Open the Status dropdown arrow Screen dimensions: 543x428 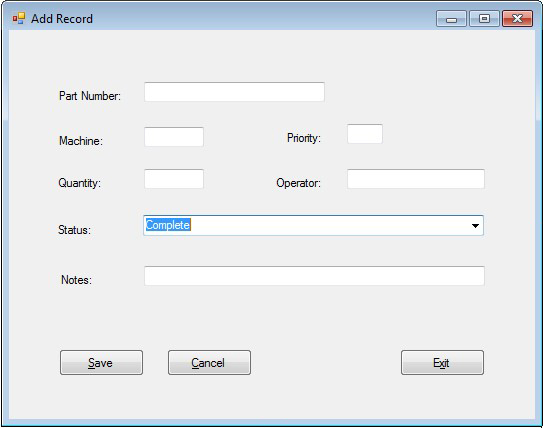[475, 226]
